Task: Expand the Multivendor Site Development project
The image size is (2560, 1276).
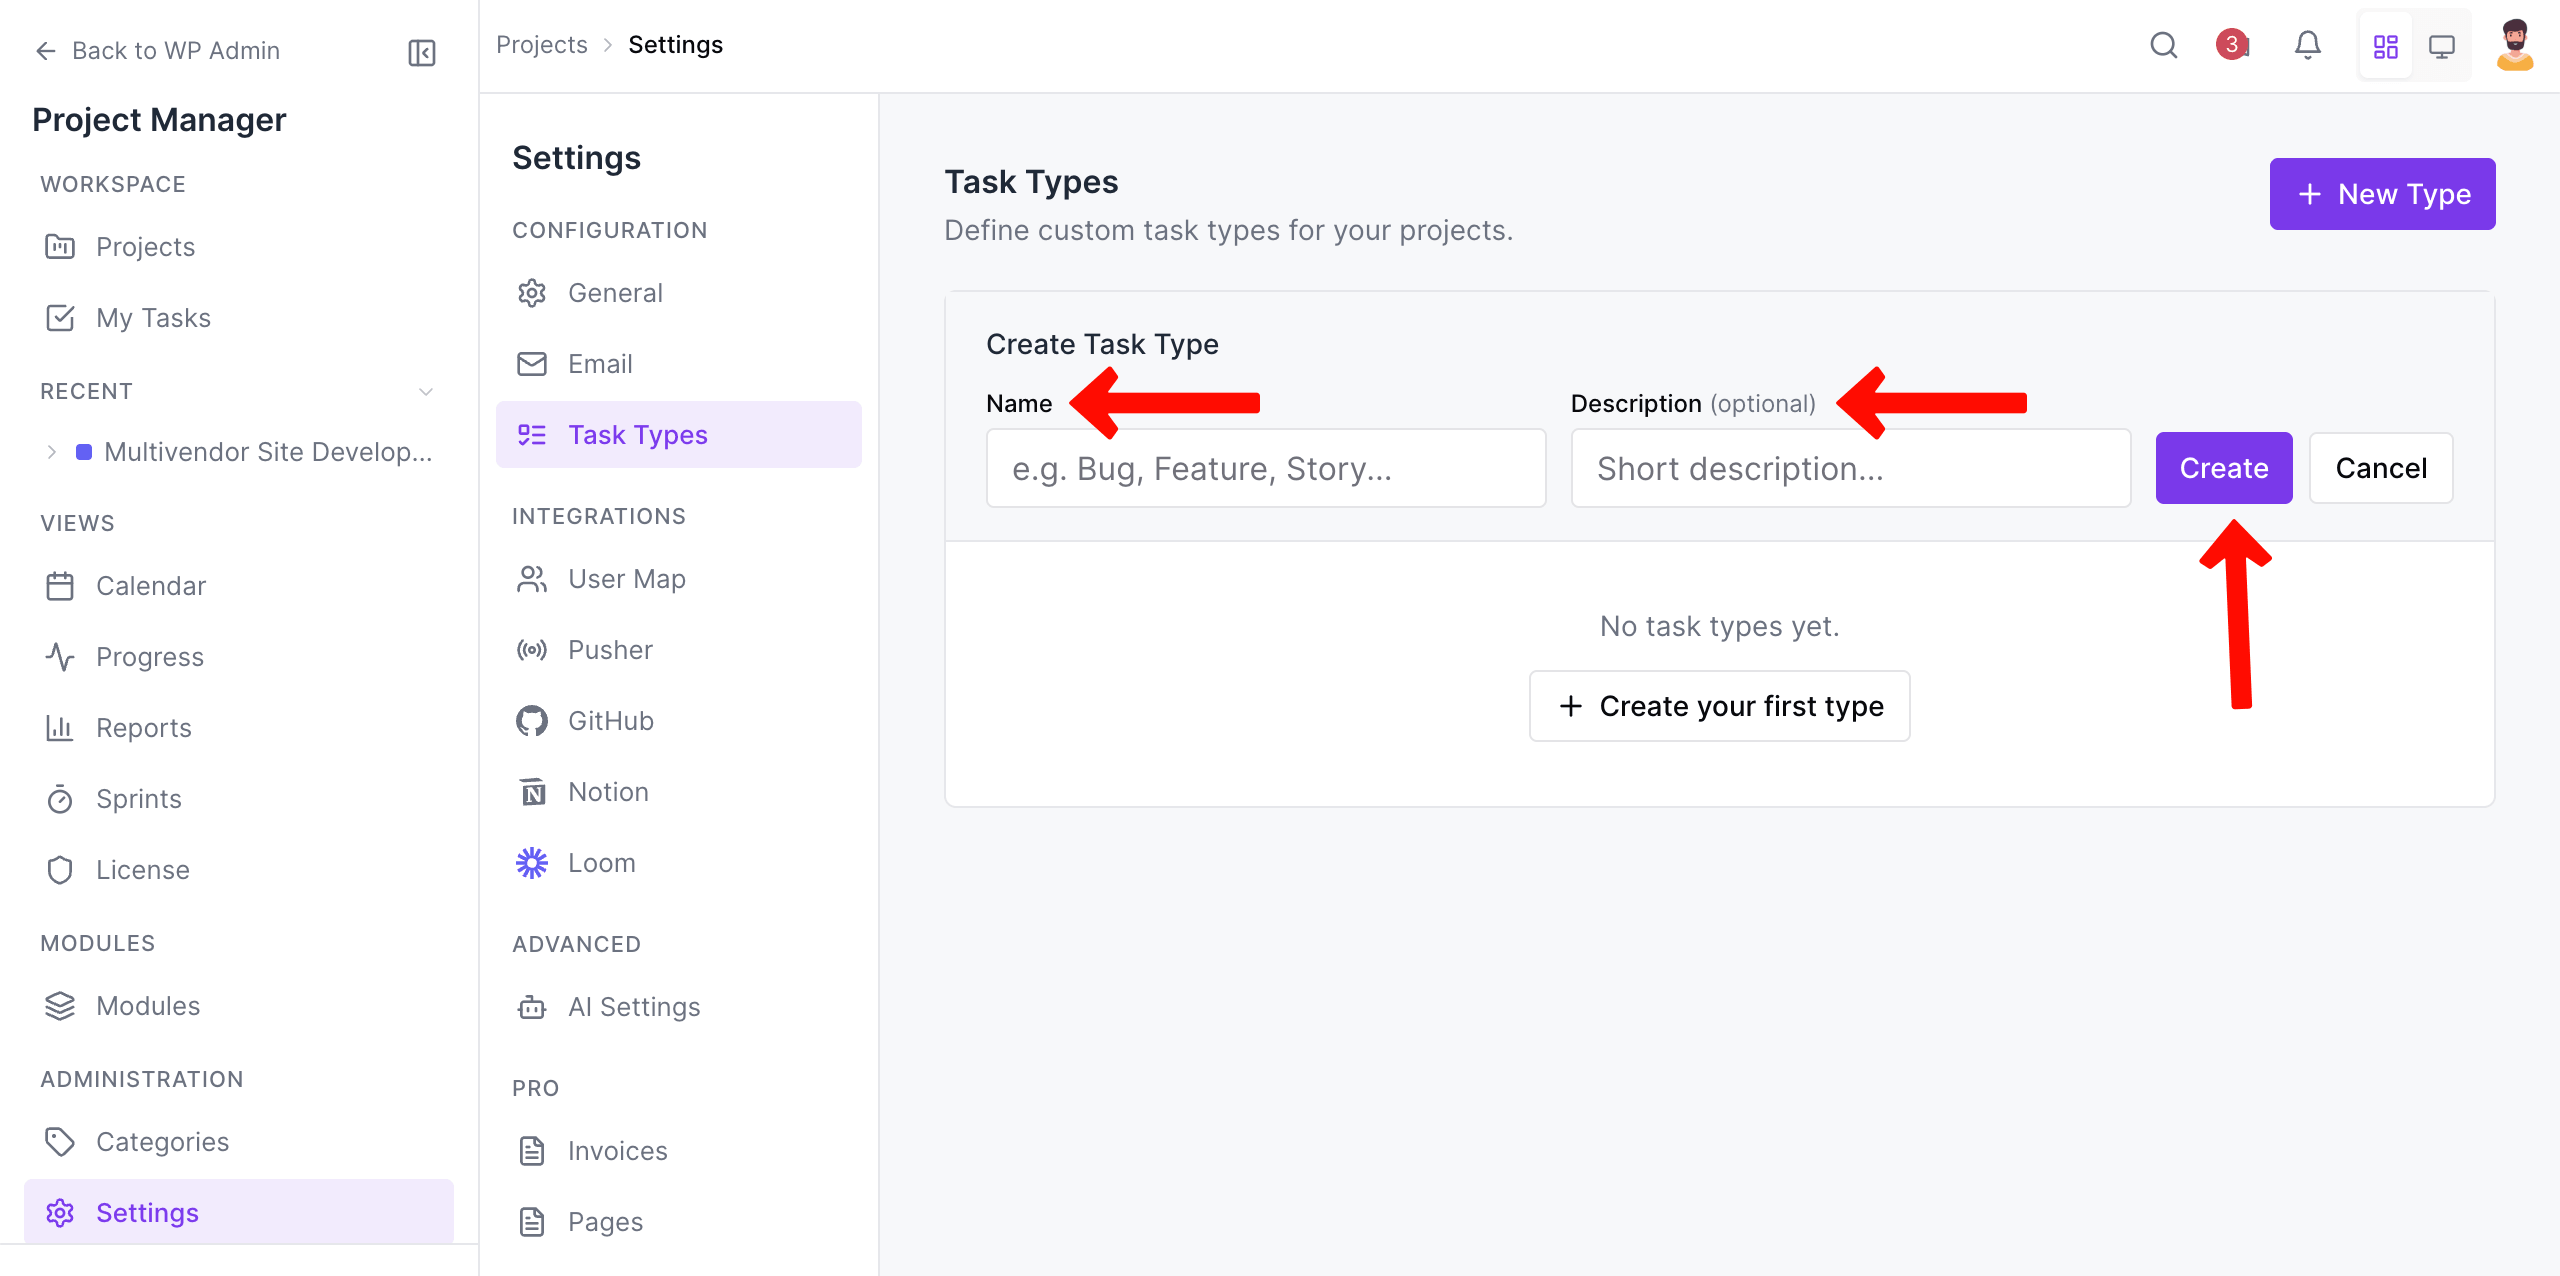Action: click(x=52, y=451)
